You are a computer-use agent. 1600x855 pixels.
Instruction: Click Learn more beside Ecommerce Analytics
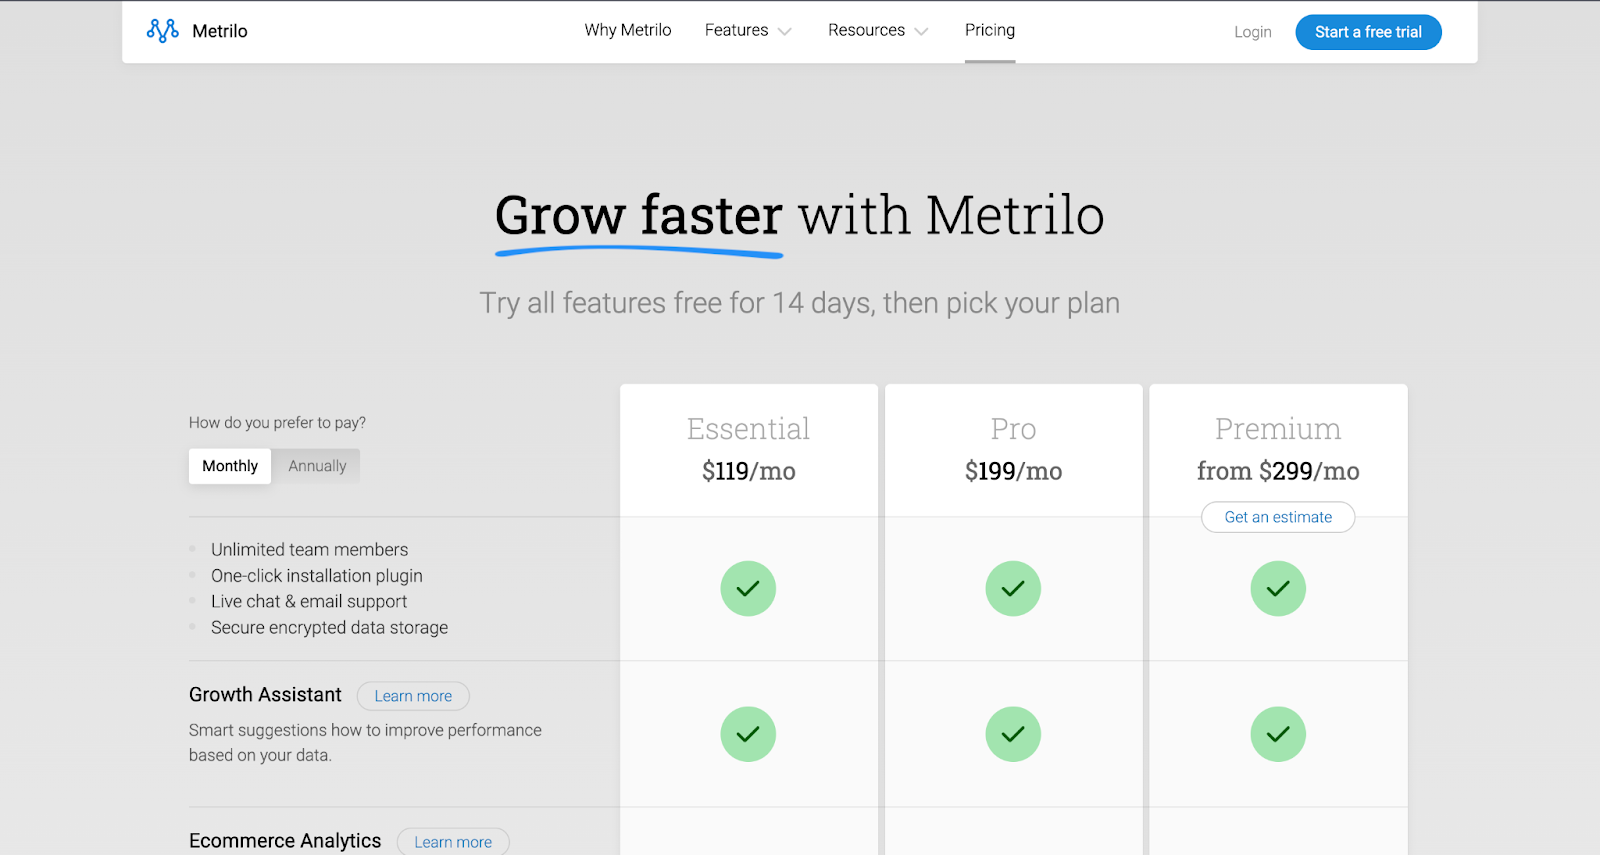(x=453, y=842)
